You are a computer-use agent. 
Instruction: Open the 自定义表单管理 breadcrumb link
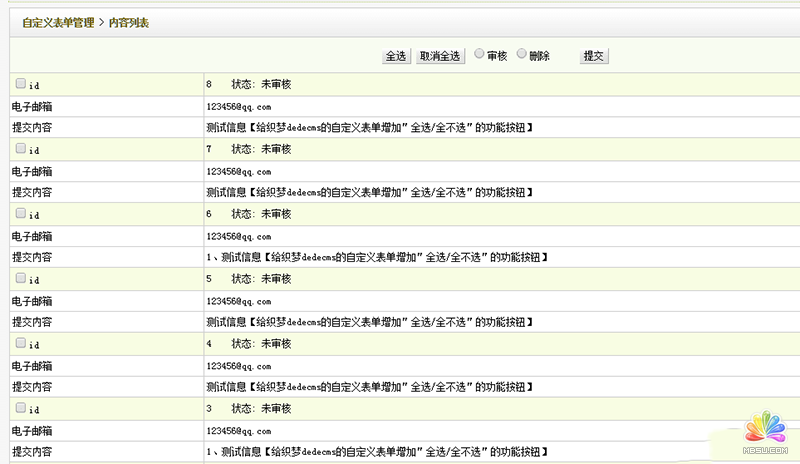tap(58, 22)
